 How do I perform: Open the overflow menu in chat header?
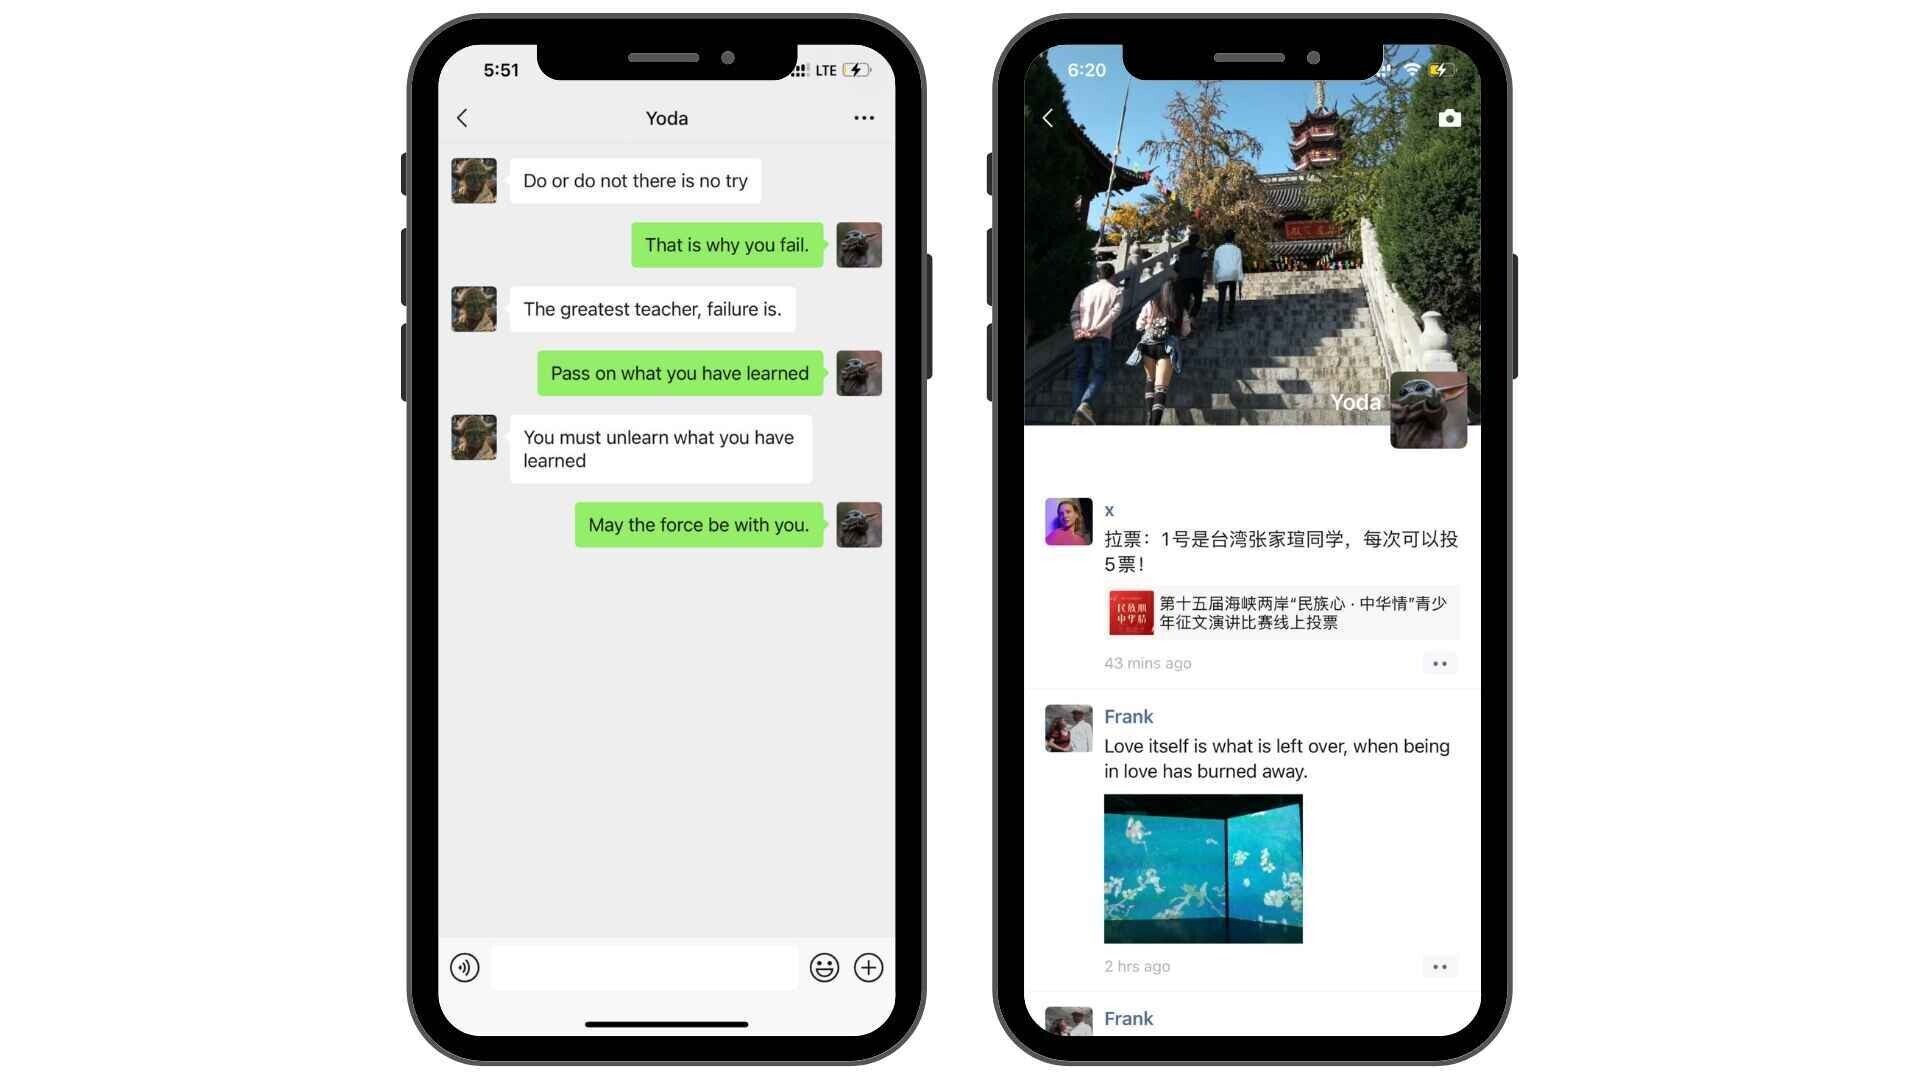click(864, 117)
